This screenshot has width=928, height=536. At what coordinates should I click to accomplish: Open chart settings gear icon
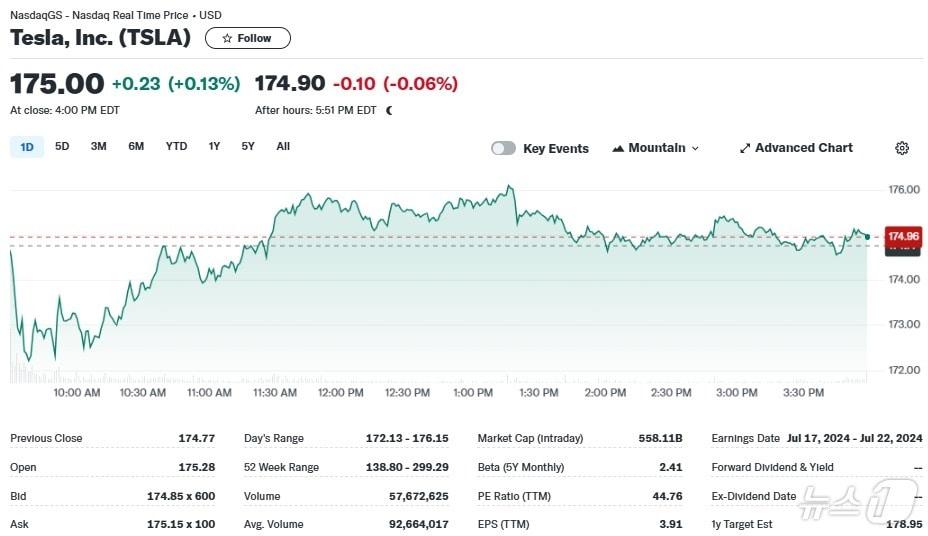[902, 148]
